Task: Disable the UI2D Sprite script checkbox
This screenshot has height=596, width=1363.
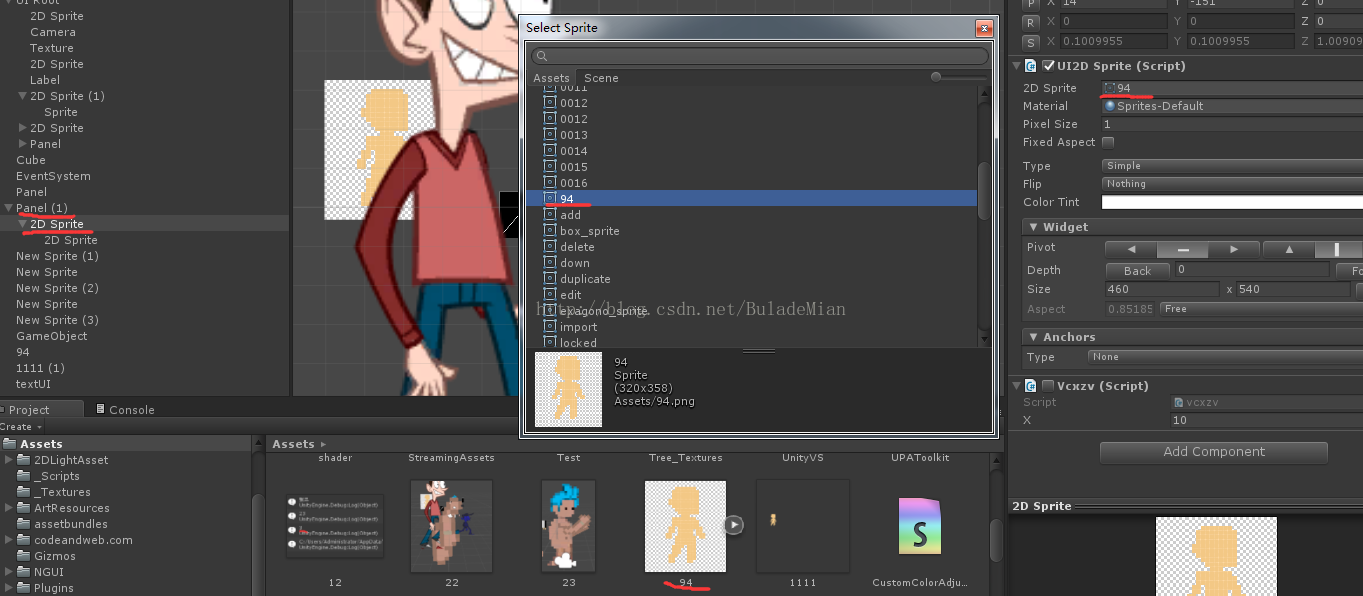Action: (x=1049, y=66)
